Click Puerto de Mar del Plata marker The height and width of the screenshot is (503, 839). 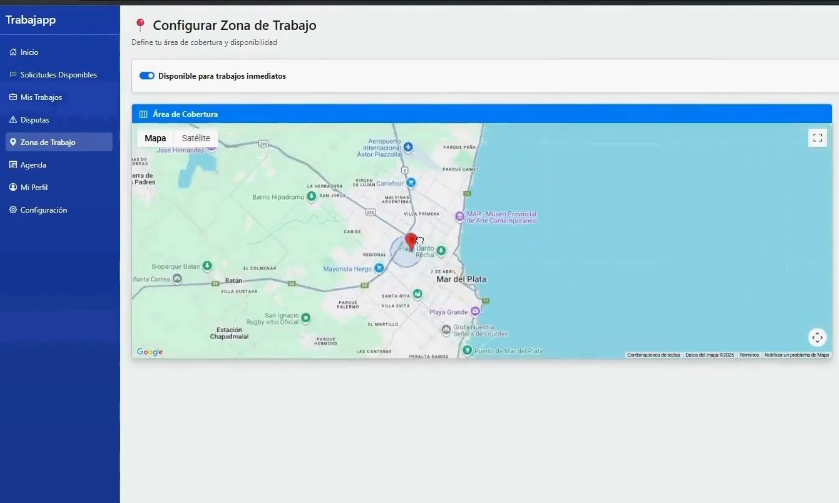click(467, 350)
